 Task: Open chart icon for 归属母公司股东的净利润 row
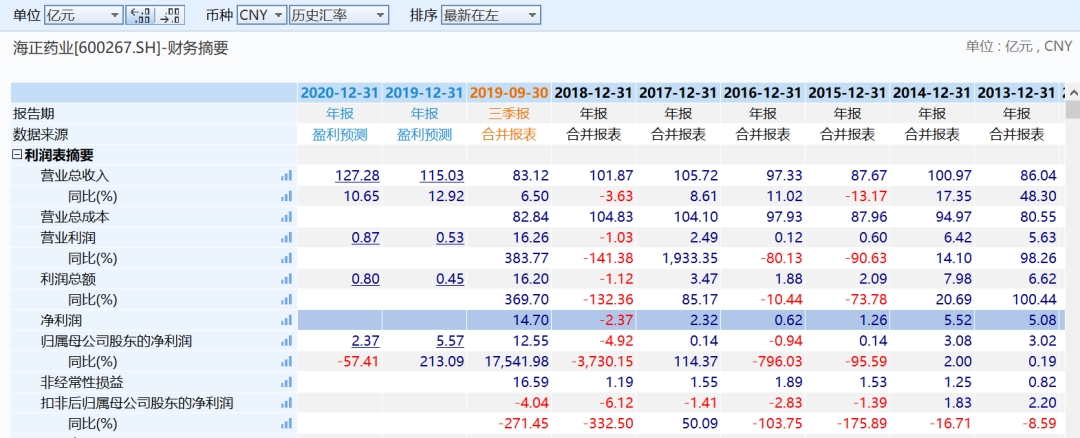(x=287, y=341)
